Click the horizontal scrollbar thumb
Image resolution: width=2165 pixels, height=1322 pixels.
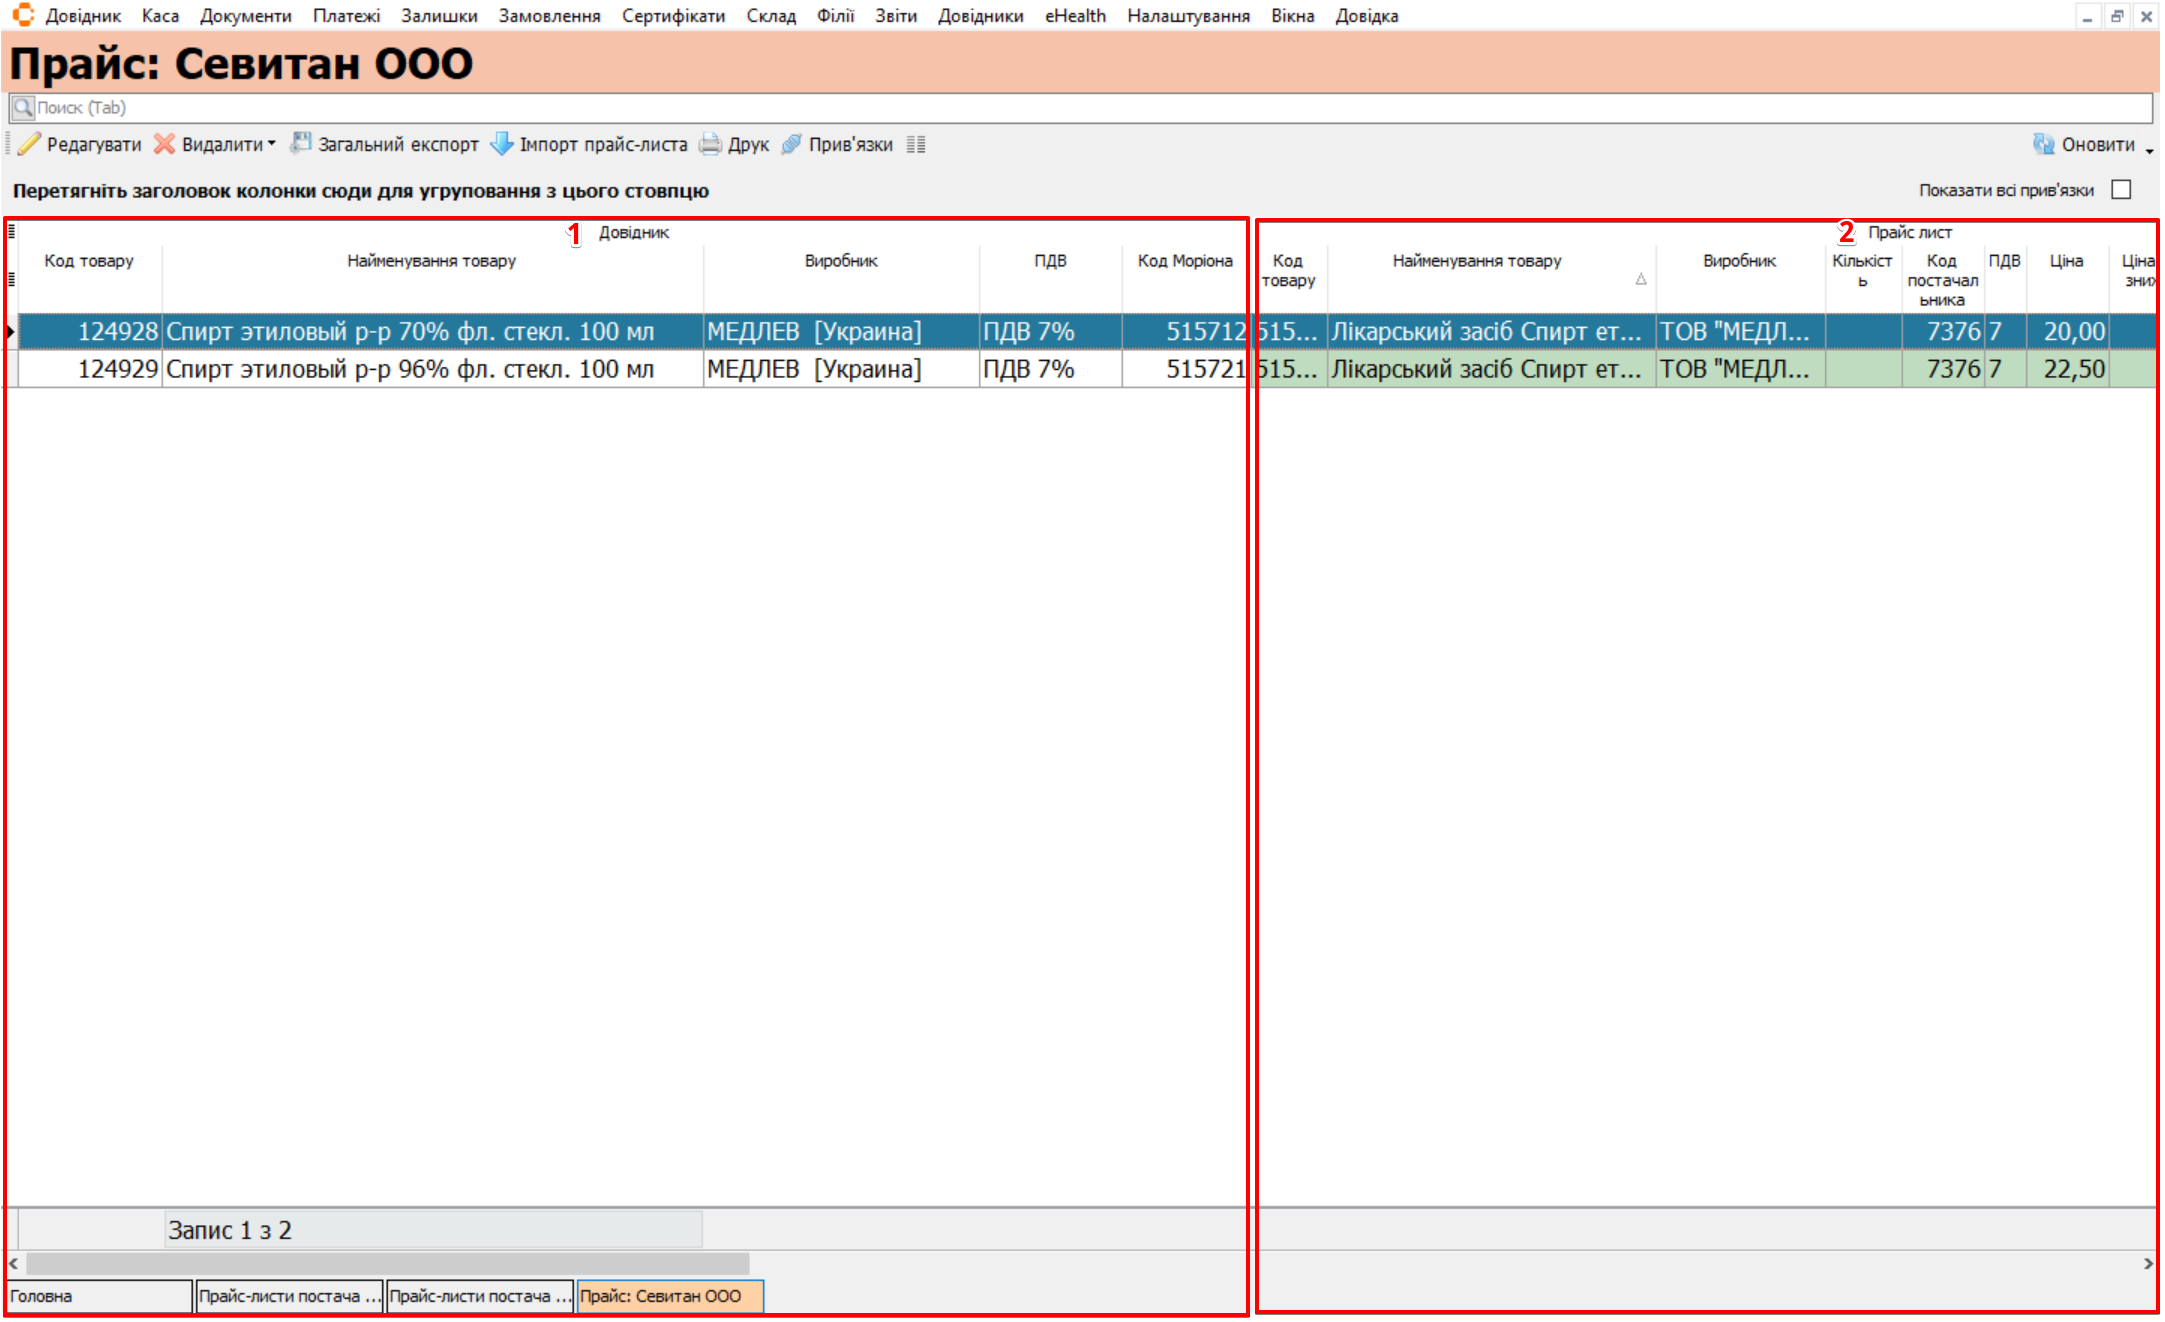[x=387, y=1264]
